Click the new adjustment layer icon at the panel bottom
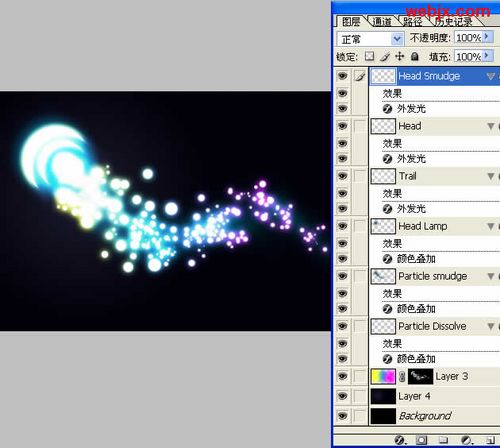 point(466,440)
